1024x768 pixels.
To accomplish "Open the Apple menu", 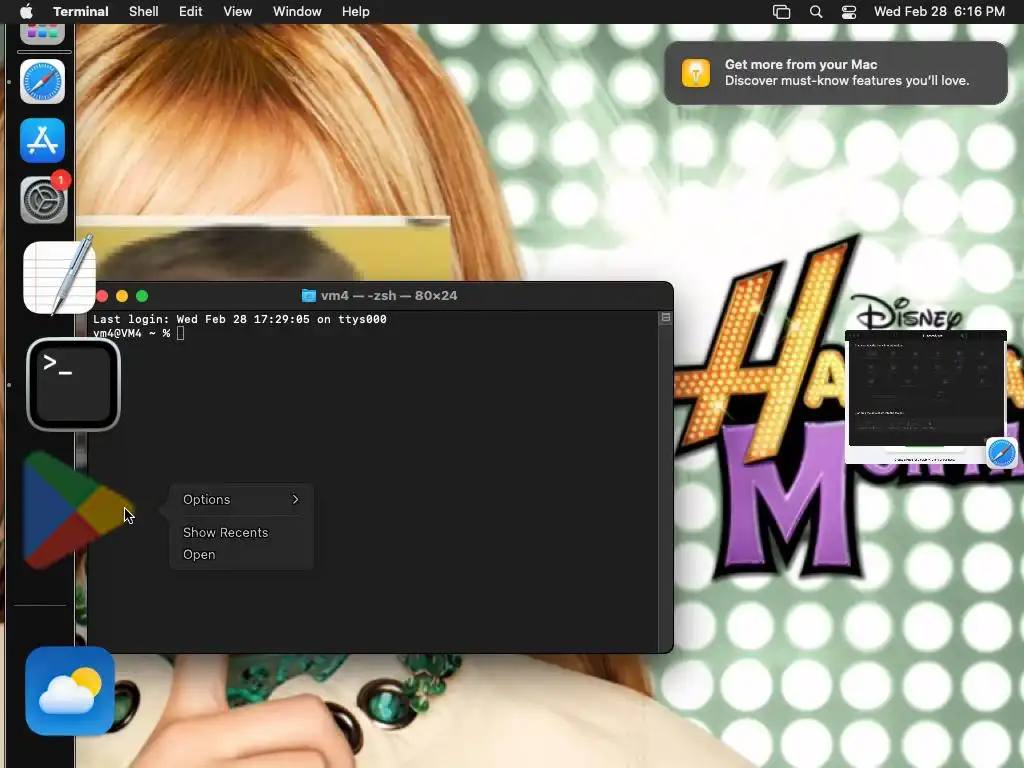I will click(26, 12).
